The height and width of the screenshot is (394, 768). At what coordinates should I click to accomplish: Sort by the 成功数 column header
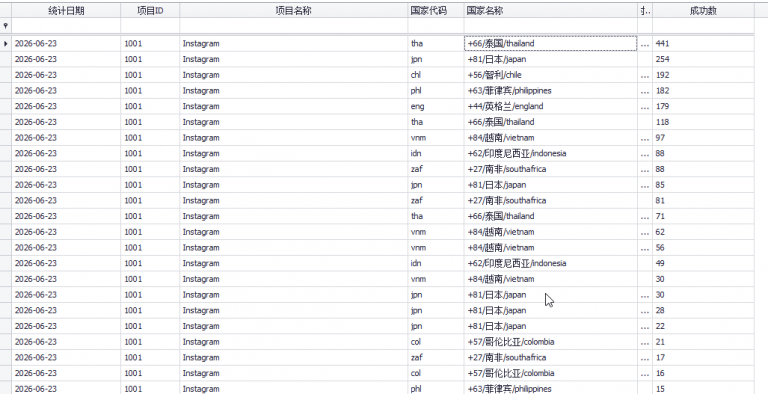[x=703, y=11]
